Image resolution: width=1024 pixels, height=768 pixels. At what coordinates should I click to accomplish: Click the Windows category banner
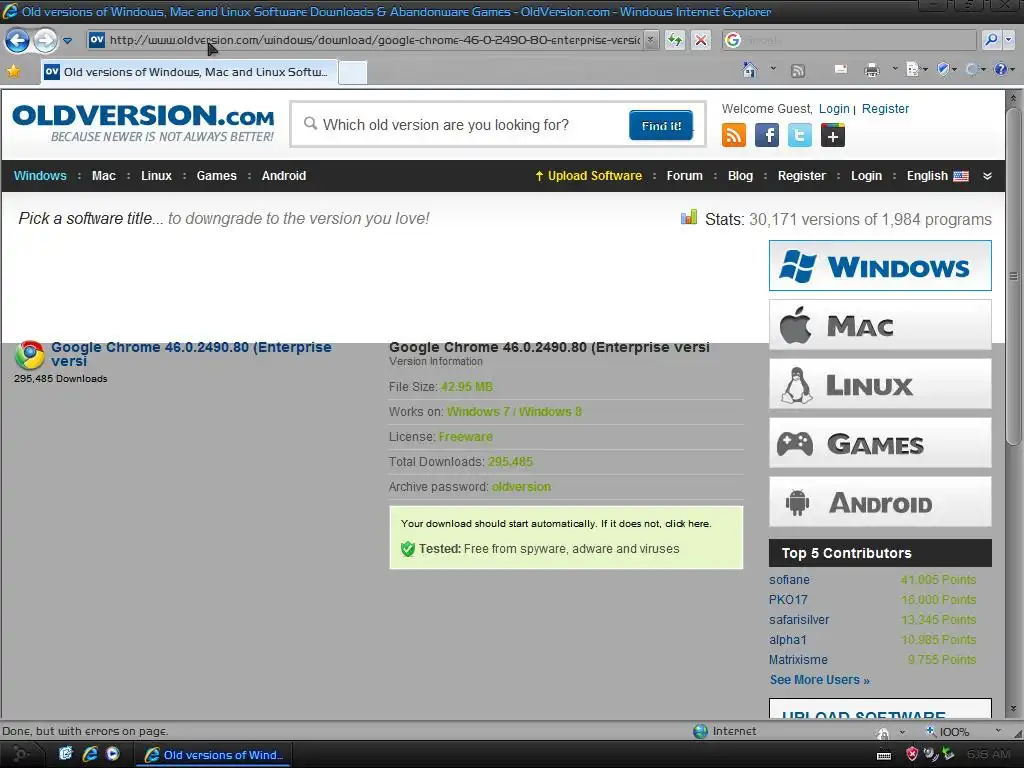(880, 266)
